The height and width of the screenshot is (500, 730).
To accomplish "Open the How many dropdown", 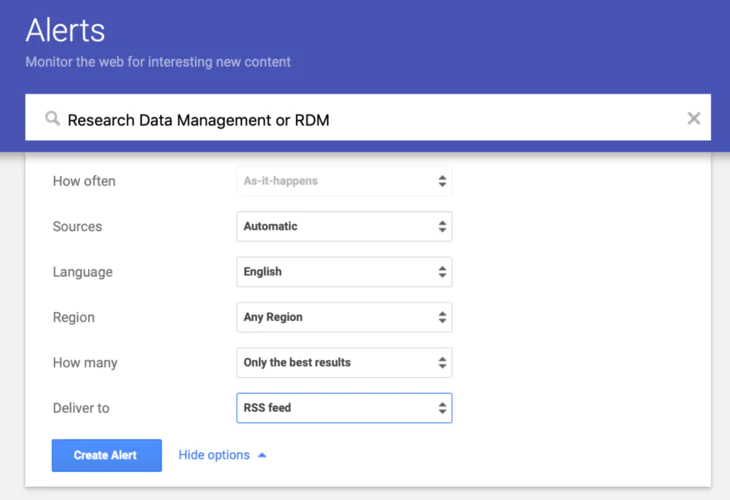I will tap(344, 362).
